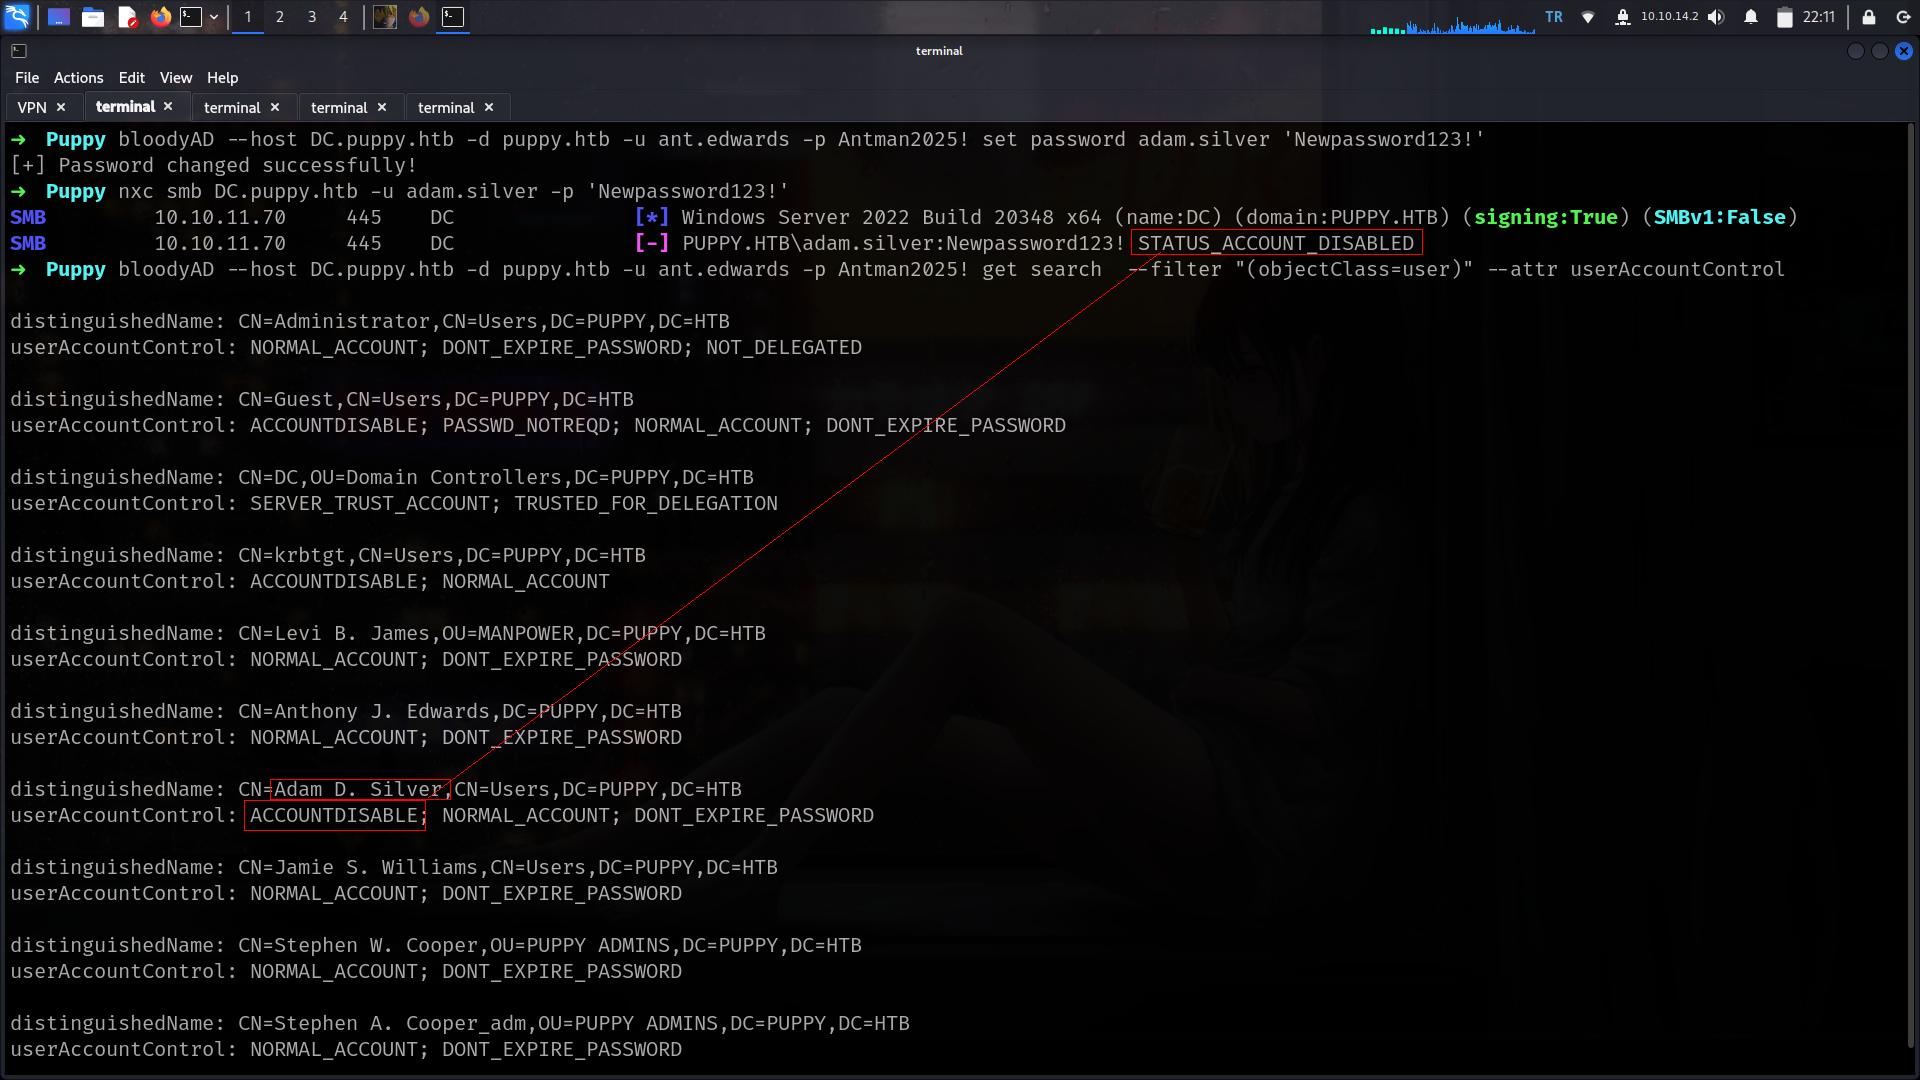Open the notifications bell icon
Screen dimensions: 1920x1080
(x=1751, y=17)
